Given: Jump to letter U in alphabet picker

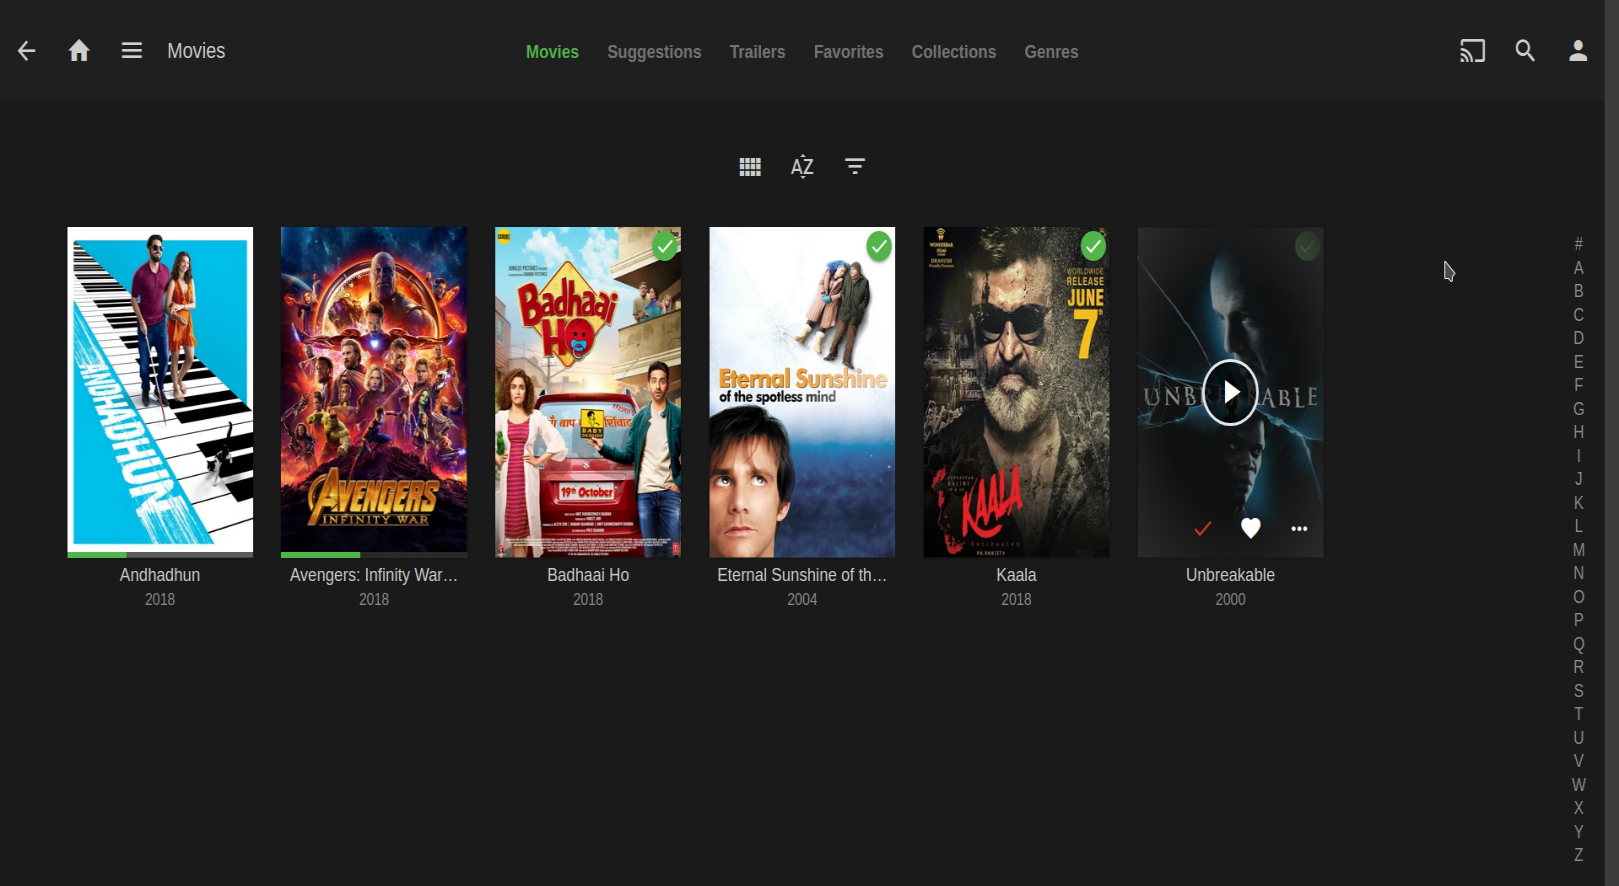Looking at the screenshot, I should pos(1578,738).
